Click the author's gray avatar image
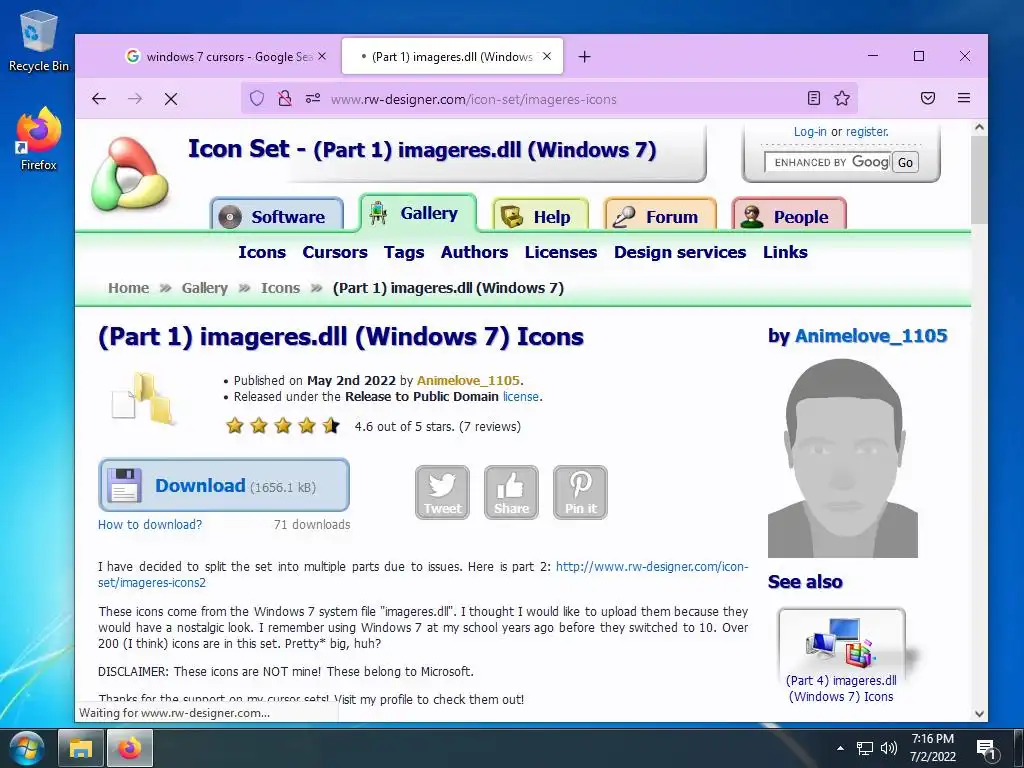 [842, 458]
